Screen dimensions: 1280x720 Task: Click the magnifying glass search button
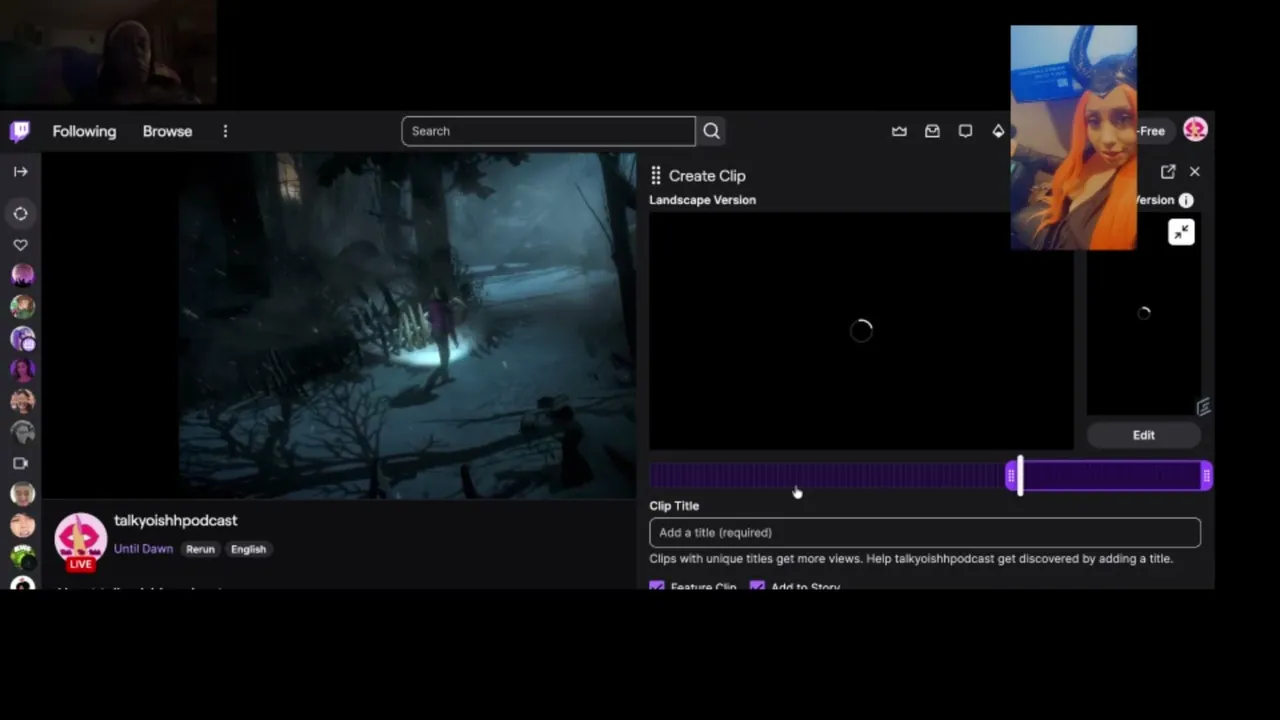pos(711,131)
